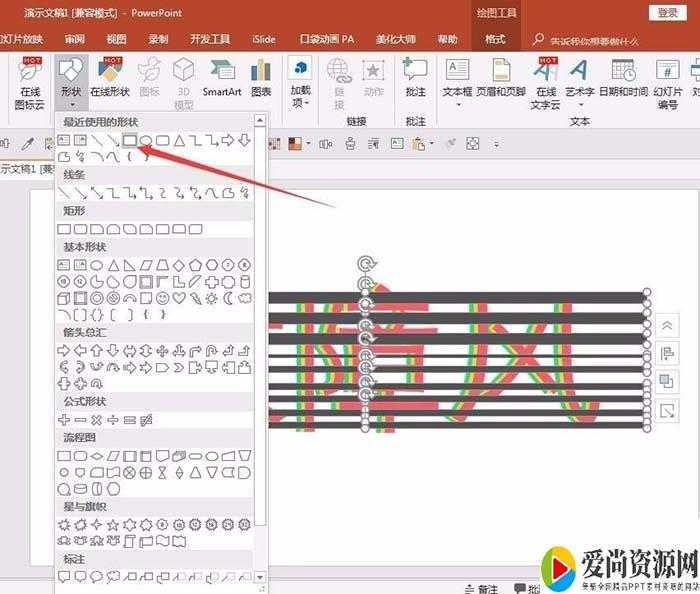700x594 pixels.
Task: Click the 批注 comment icon
Action: pyautogui.click(x=415, y=78)
